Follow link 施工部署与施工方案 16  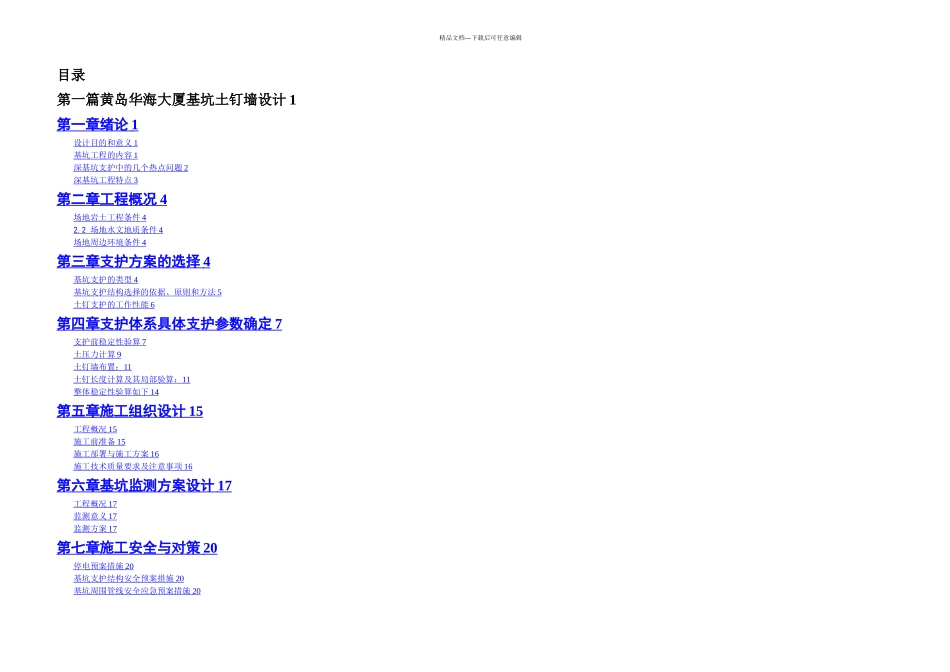[116, 454]
